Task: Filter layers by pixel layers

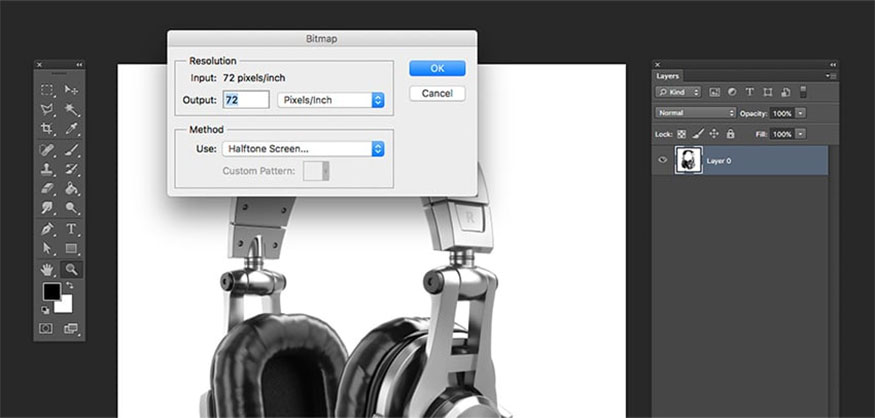Action: [x=714, y=92]
